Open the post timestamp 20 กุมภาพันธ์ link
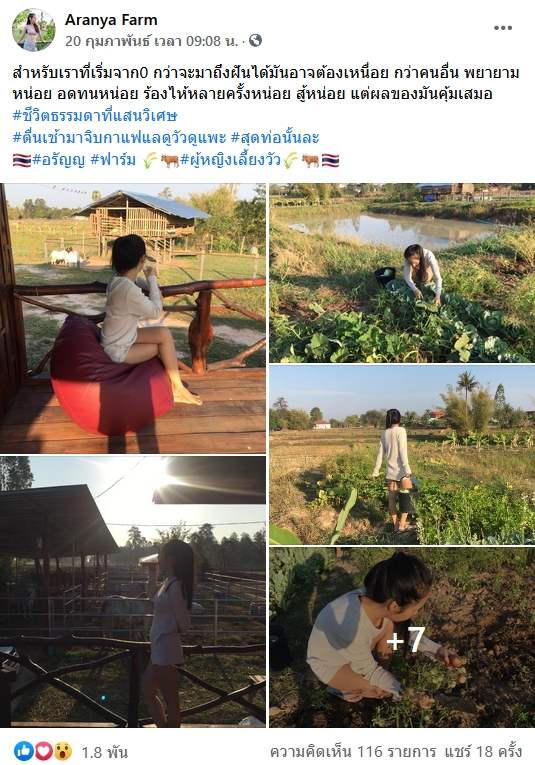The image size is (535, 765). (151, 41)
